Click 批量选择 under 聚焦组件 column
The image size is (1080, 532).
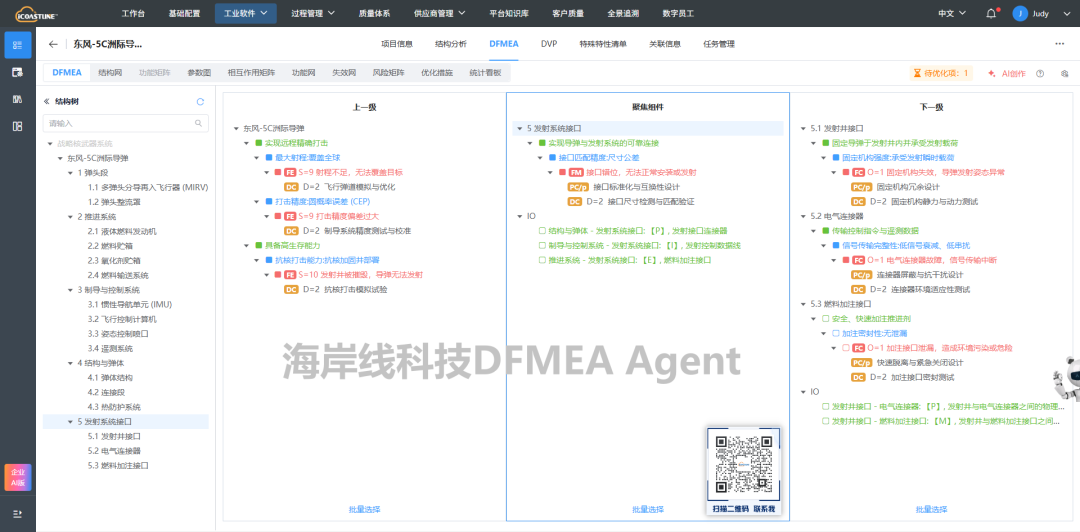[648, 509]
